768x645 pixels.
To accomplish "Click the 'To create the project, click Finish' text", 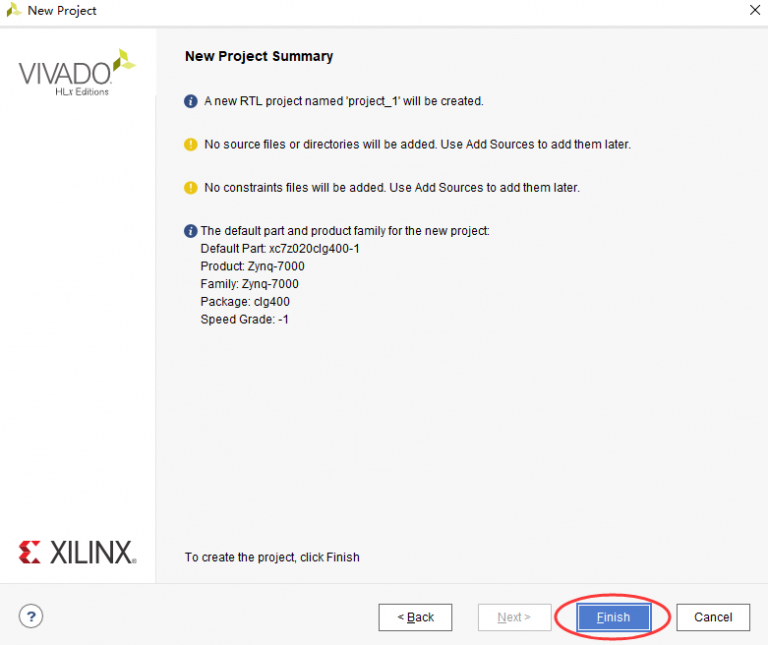I will (x=272, y=557).
